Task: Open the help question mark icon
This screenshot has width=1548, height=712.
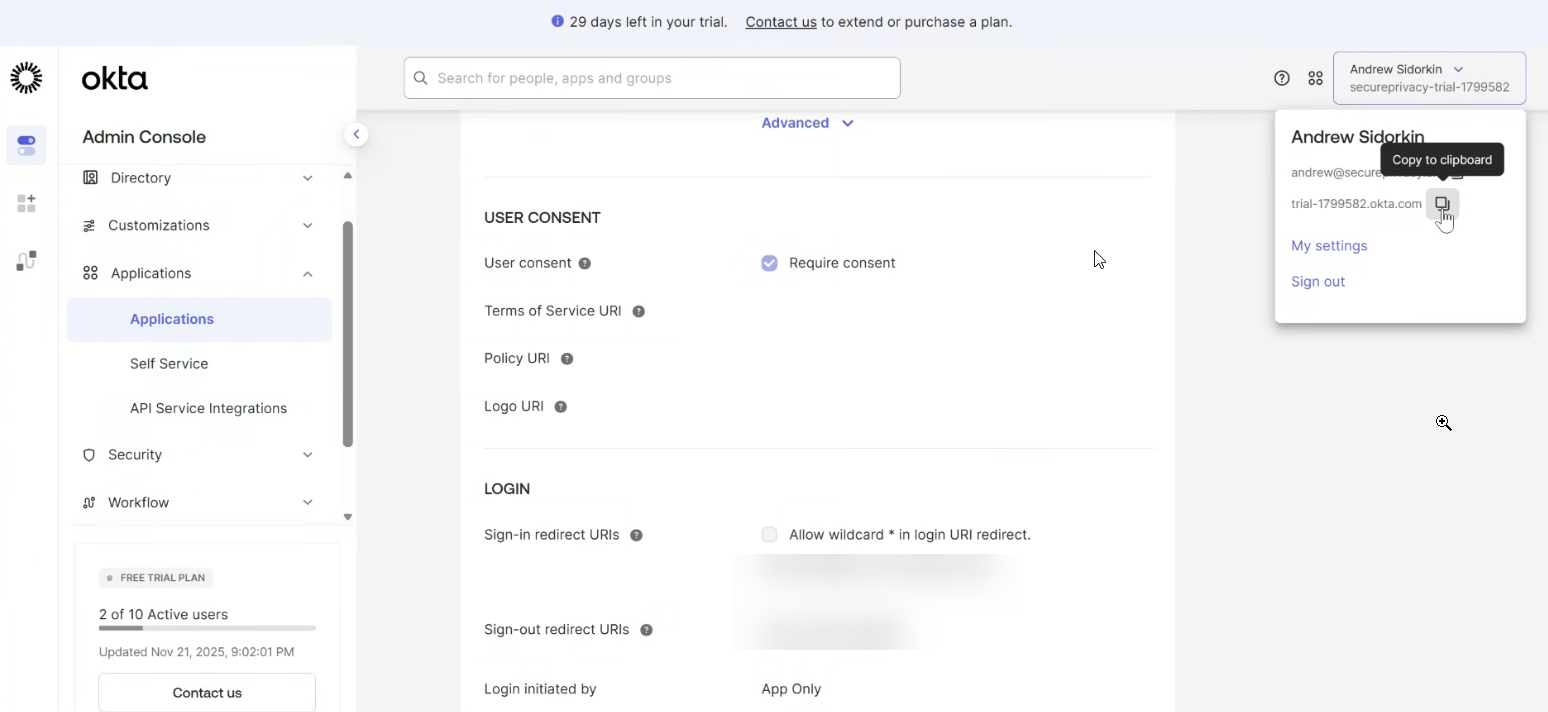Action: pyautogui.click(x=1281, y=77)
